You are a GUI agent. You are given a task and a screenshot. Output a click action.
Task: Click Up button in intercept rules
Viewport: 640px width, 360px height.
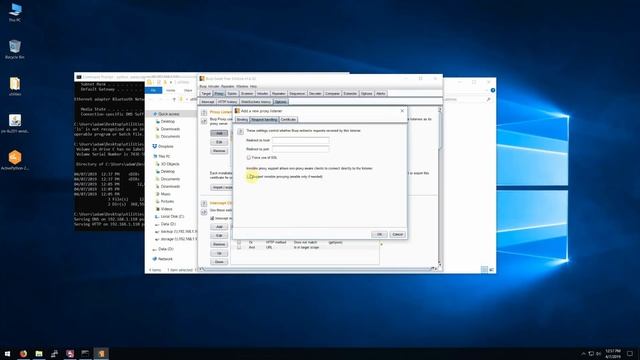click(219, 253)
